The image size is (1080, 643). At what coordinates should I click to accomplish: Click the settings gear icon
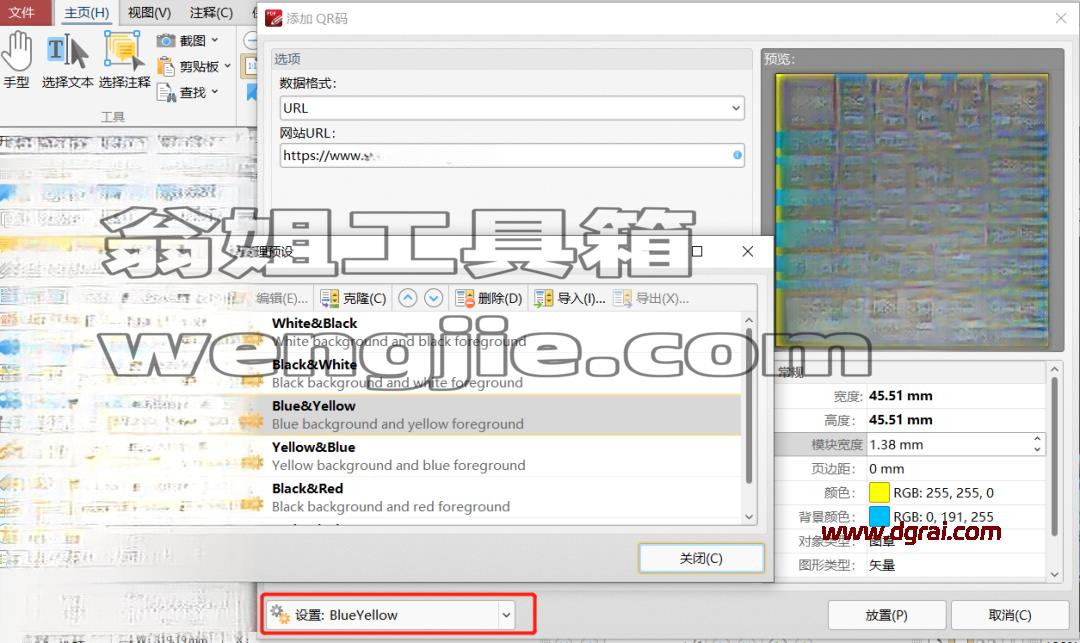pyautogui.click(x=280, y=614)
